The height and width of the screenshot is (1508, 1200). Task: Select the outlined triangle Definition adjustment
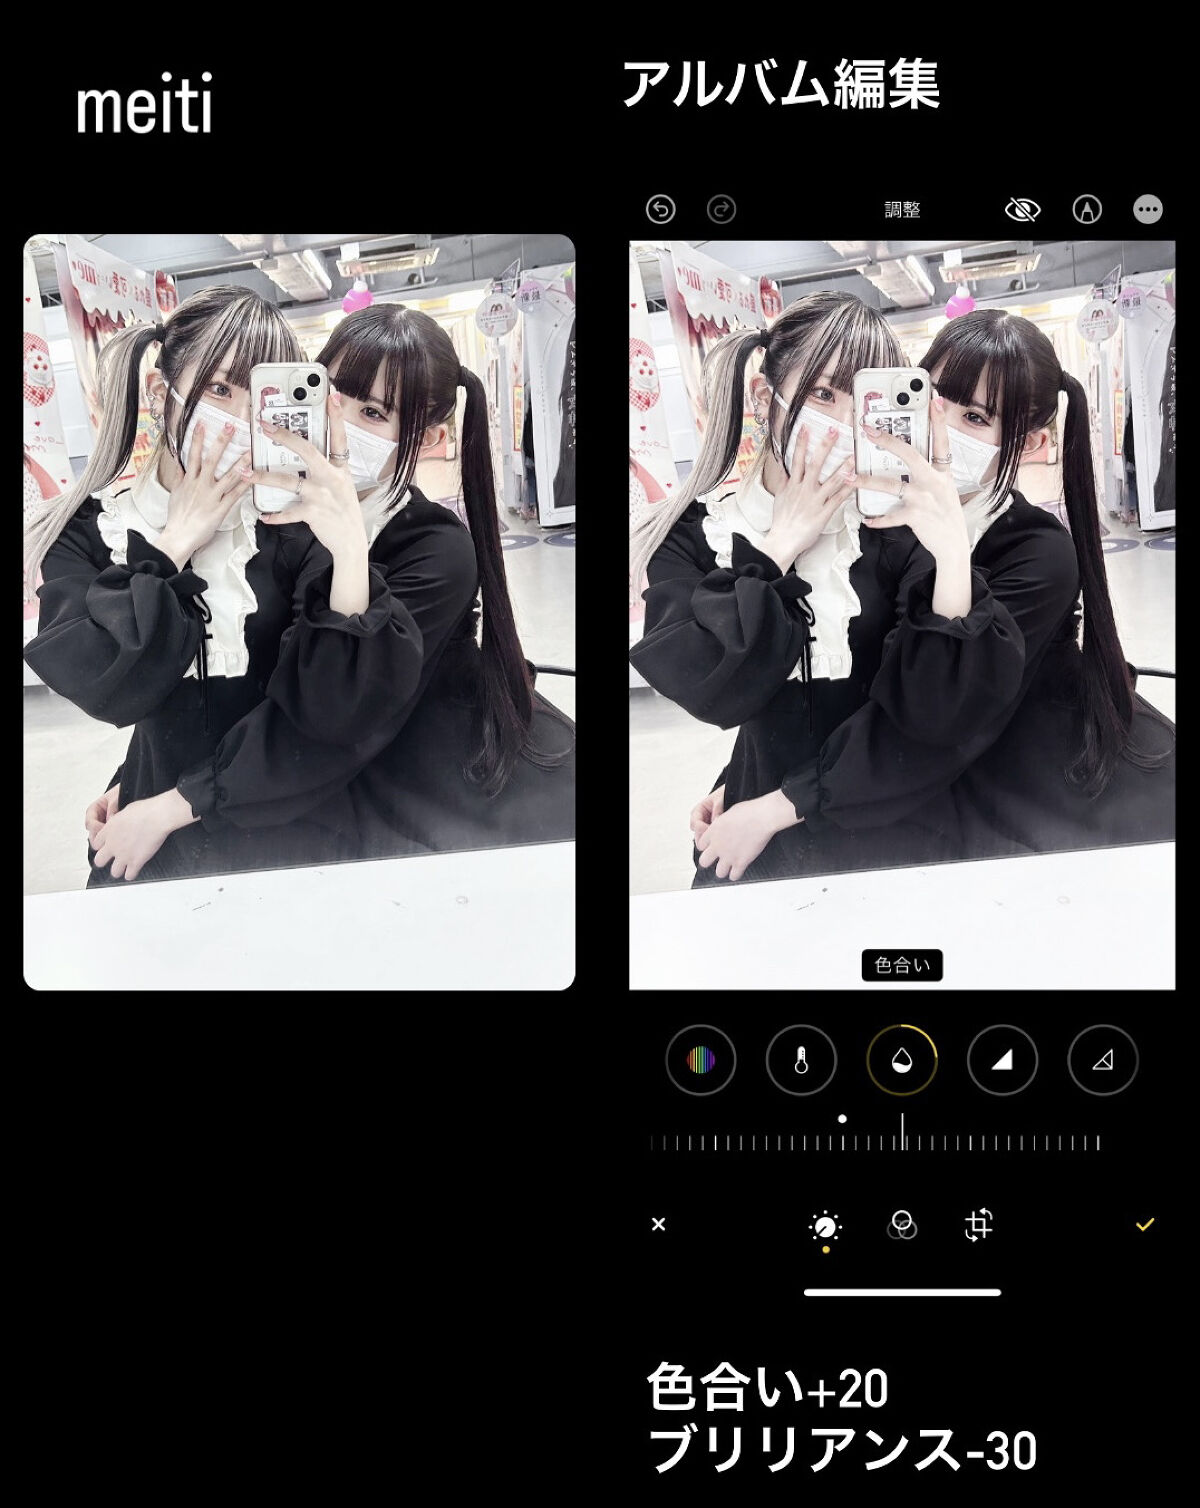[x=1102, y=1060]
